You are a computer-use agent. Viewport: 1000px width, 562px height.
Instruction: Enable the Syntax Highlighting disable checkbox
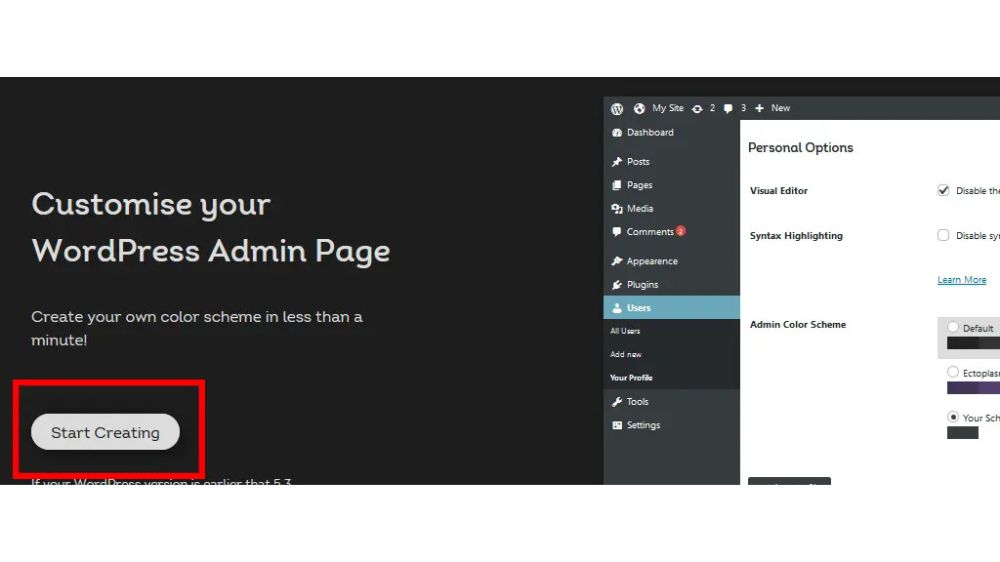coord(943,235)
